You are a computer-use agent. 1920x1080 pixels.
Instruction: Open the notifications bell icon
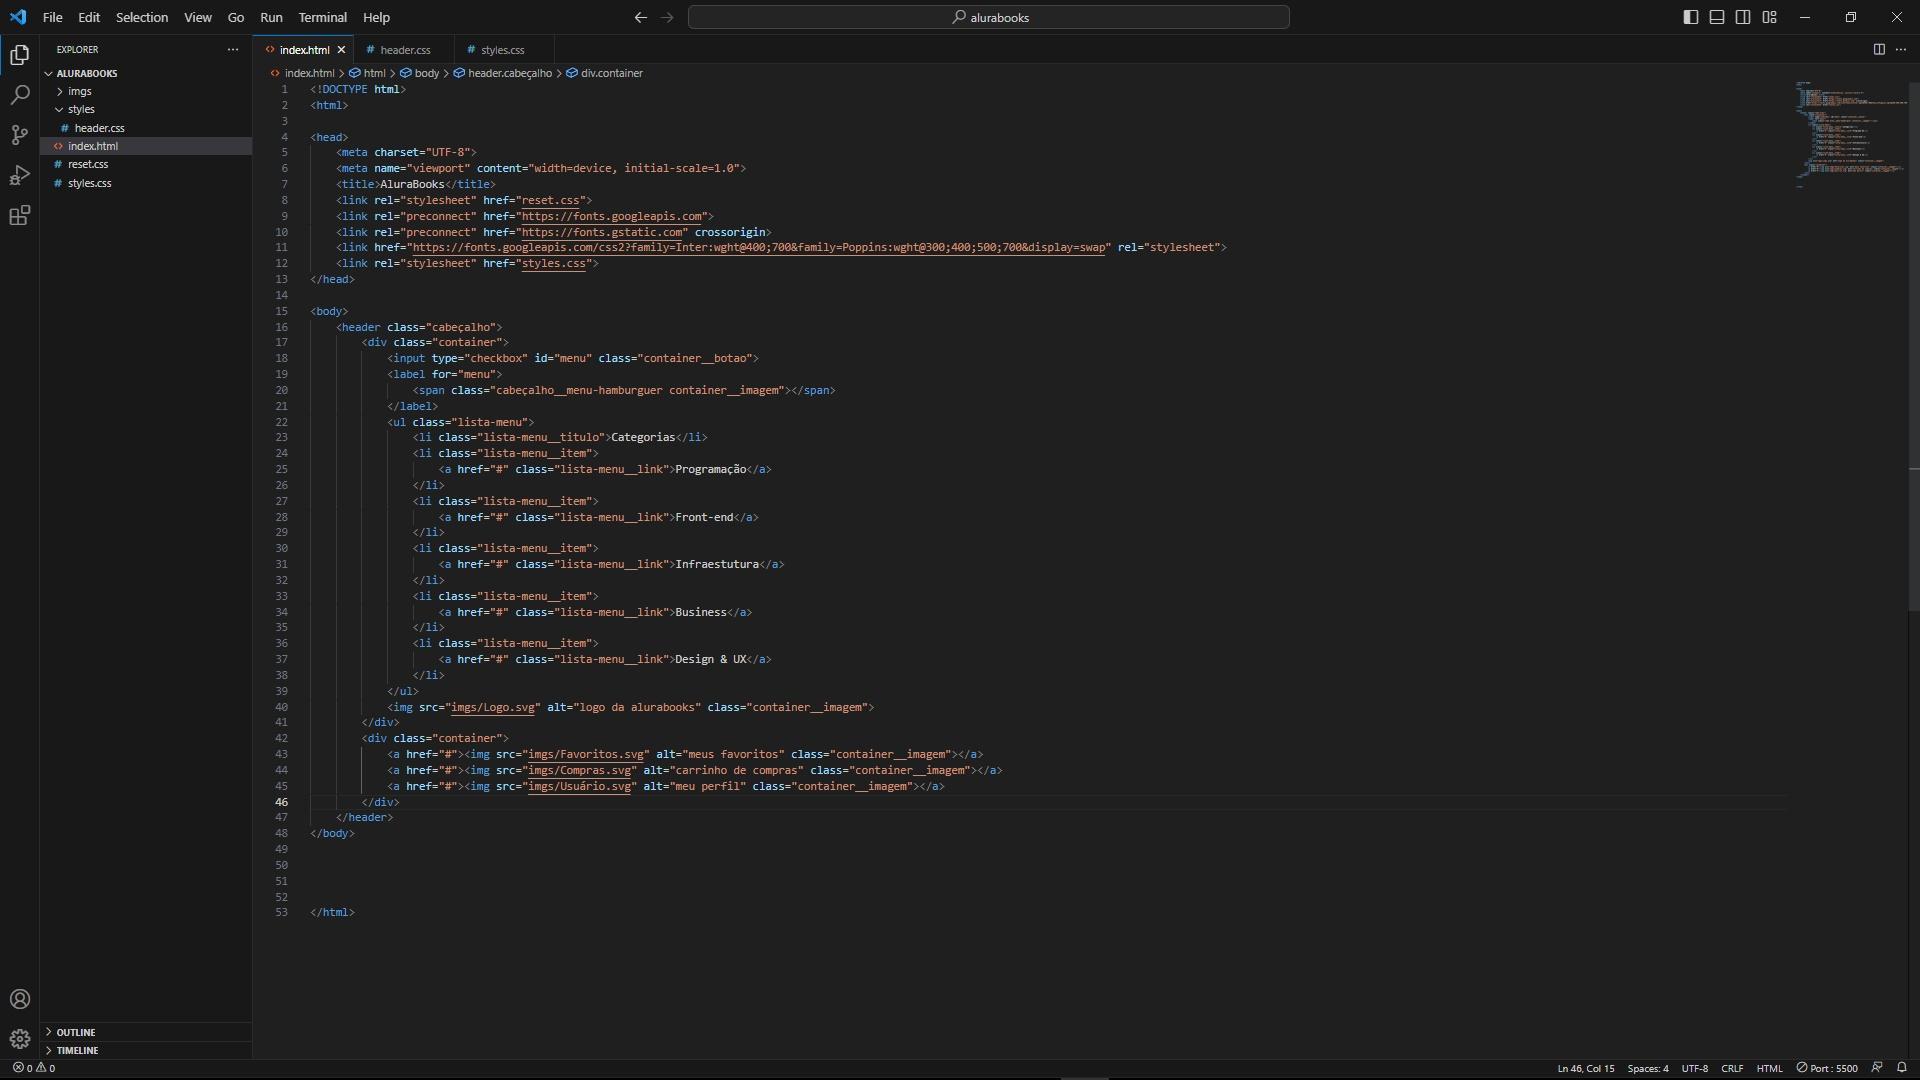(x=1901, y=1067)
